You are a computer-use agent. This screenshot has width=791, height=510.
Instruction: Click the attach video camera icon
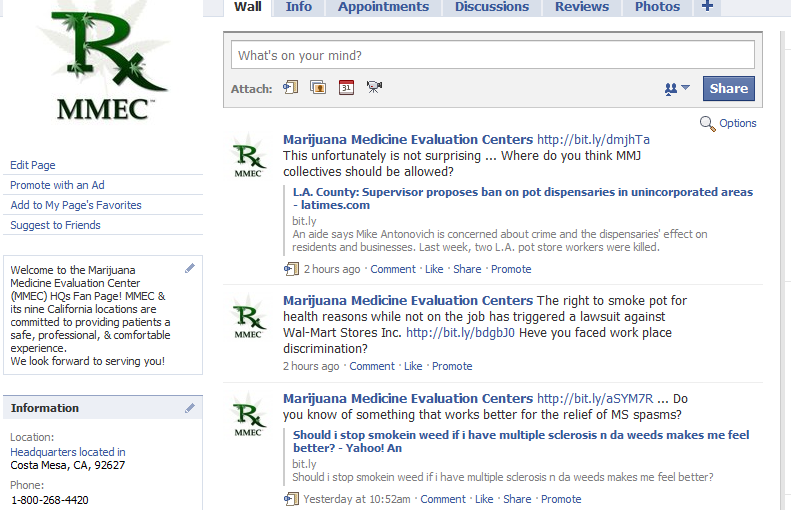(374, 88)
